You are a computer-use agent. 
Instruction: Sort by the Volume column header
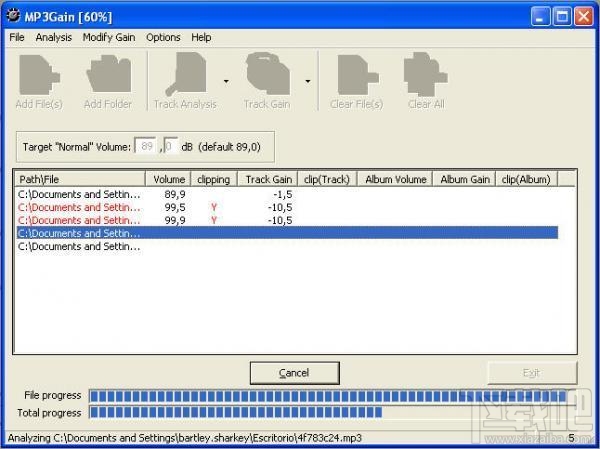tap(168, 179)
